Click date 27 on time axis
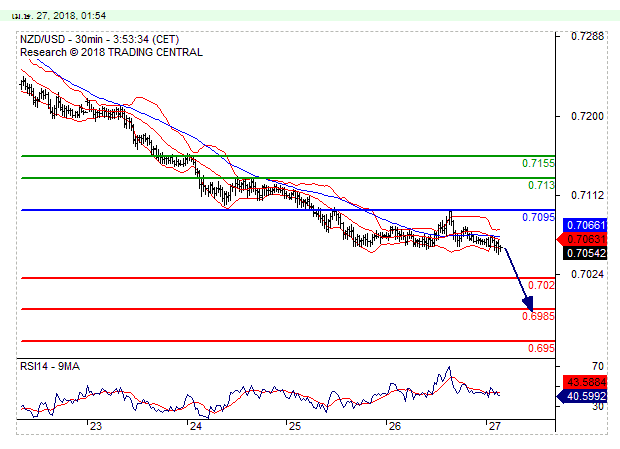The width and height of the screenshot is (620, 449). click(495, 426)
